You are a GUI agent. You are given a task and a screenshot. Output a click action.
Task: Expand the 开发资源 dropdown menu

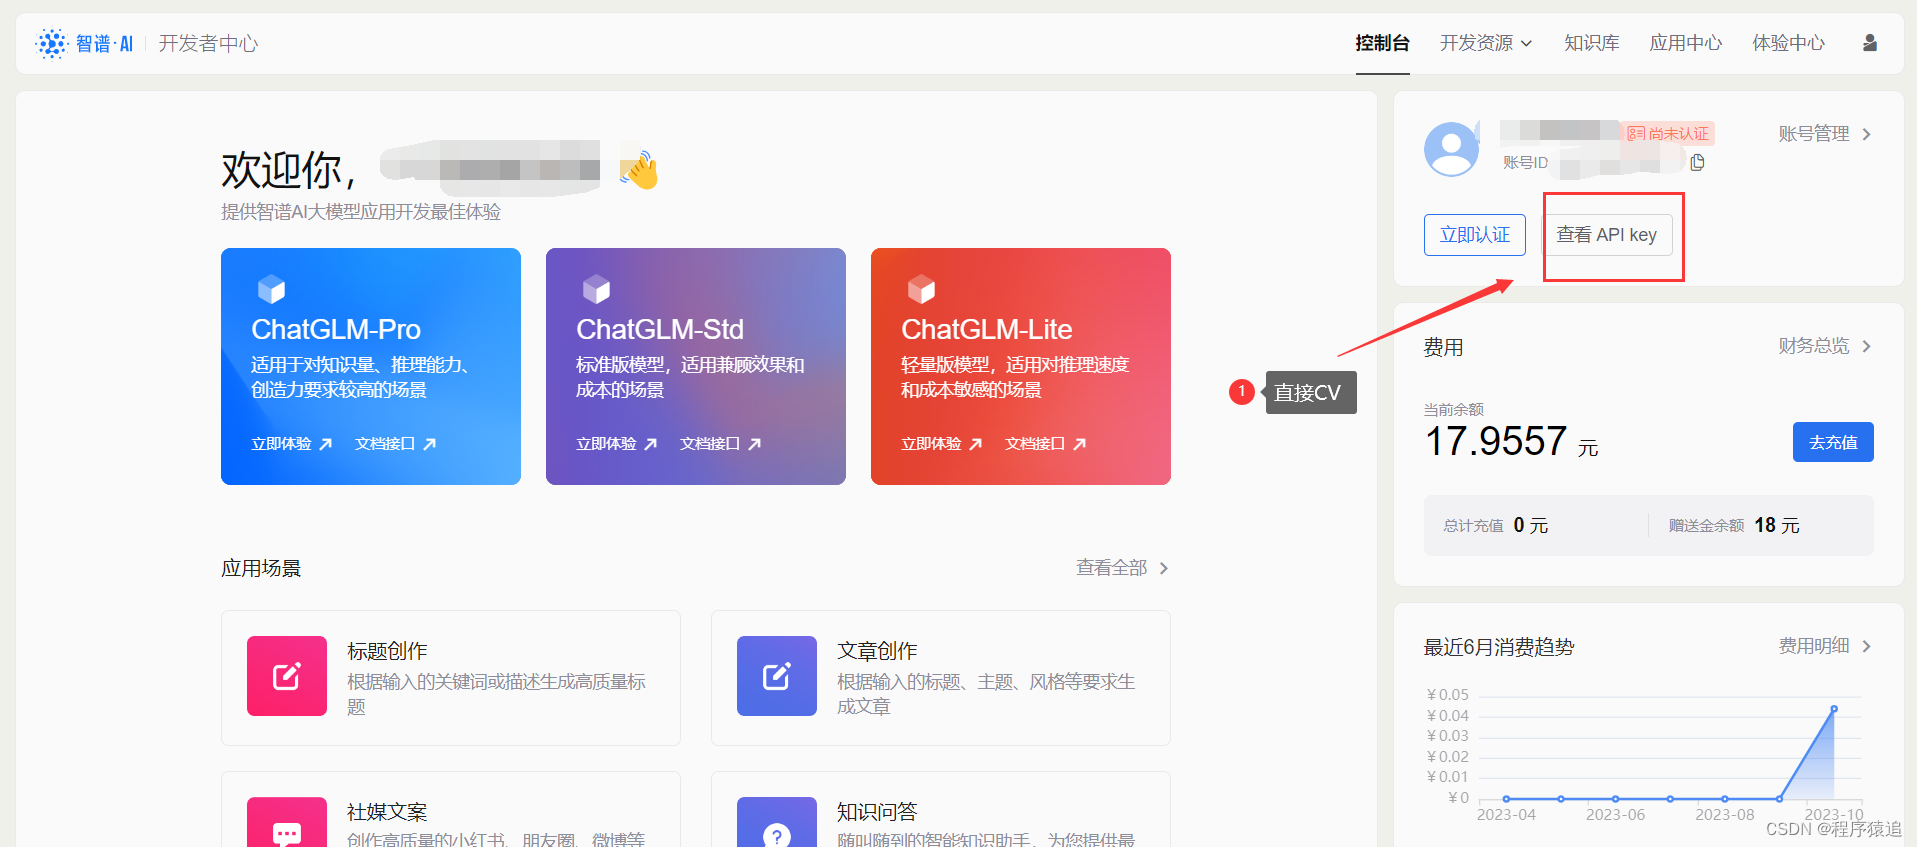point(1486,43)
